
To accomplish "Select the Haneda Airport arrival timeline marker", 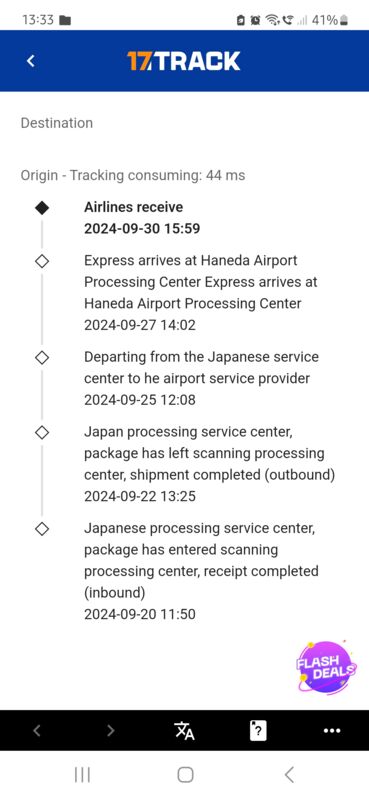I will [42, 261].
